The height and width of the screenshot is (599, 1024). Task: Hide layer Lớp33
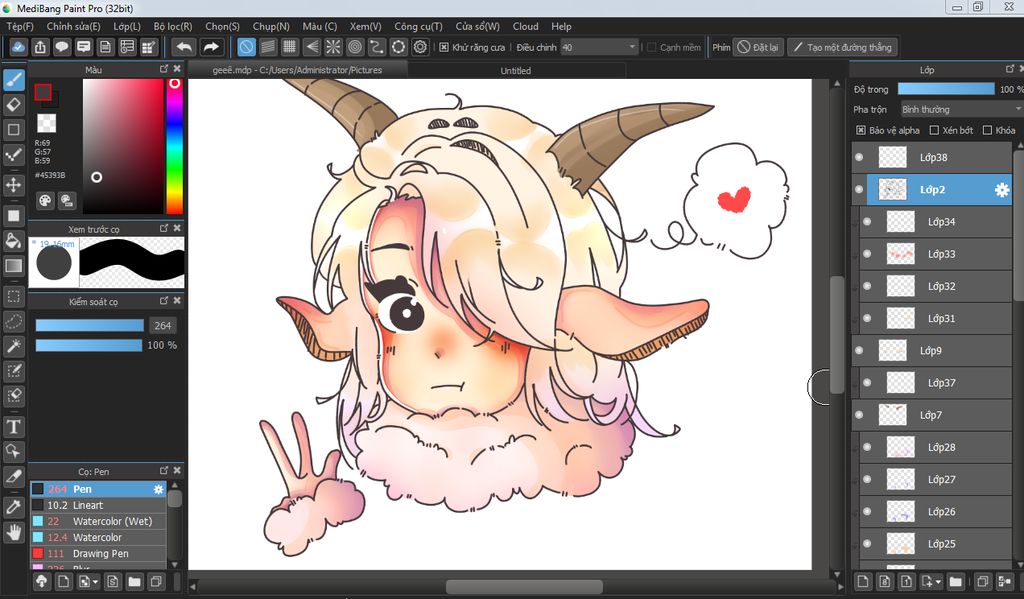[867, 254]
